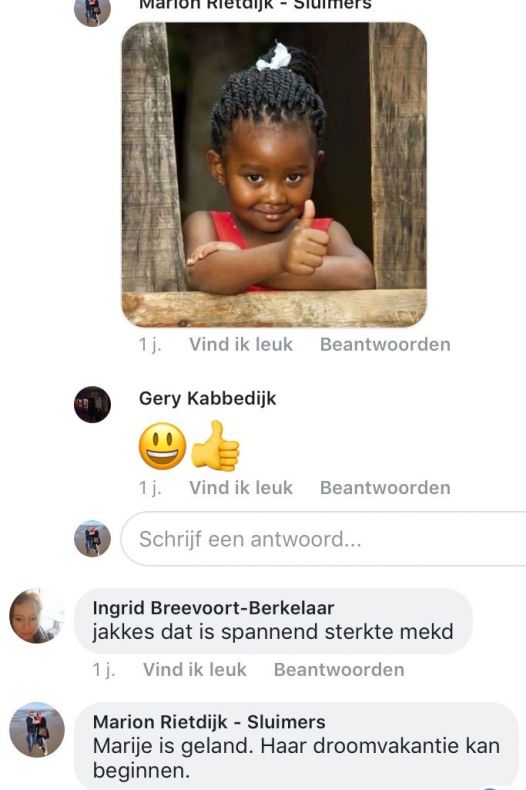Image resolution: width=526 pixels, height=790 pixels.
Task: Reply to the photo comment via 'Beantwoorden'
Action: [x=385, y=345]
